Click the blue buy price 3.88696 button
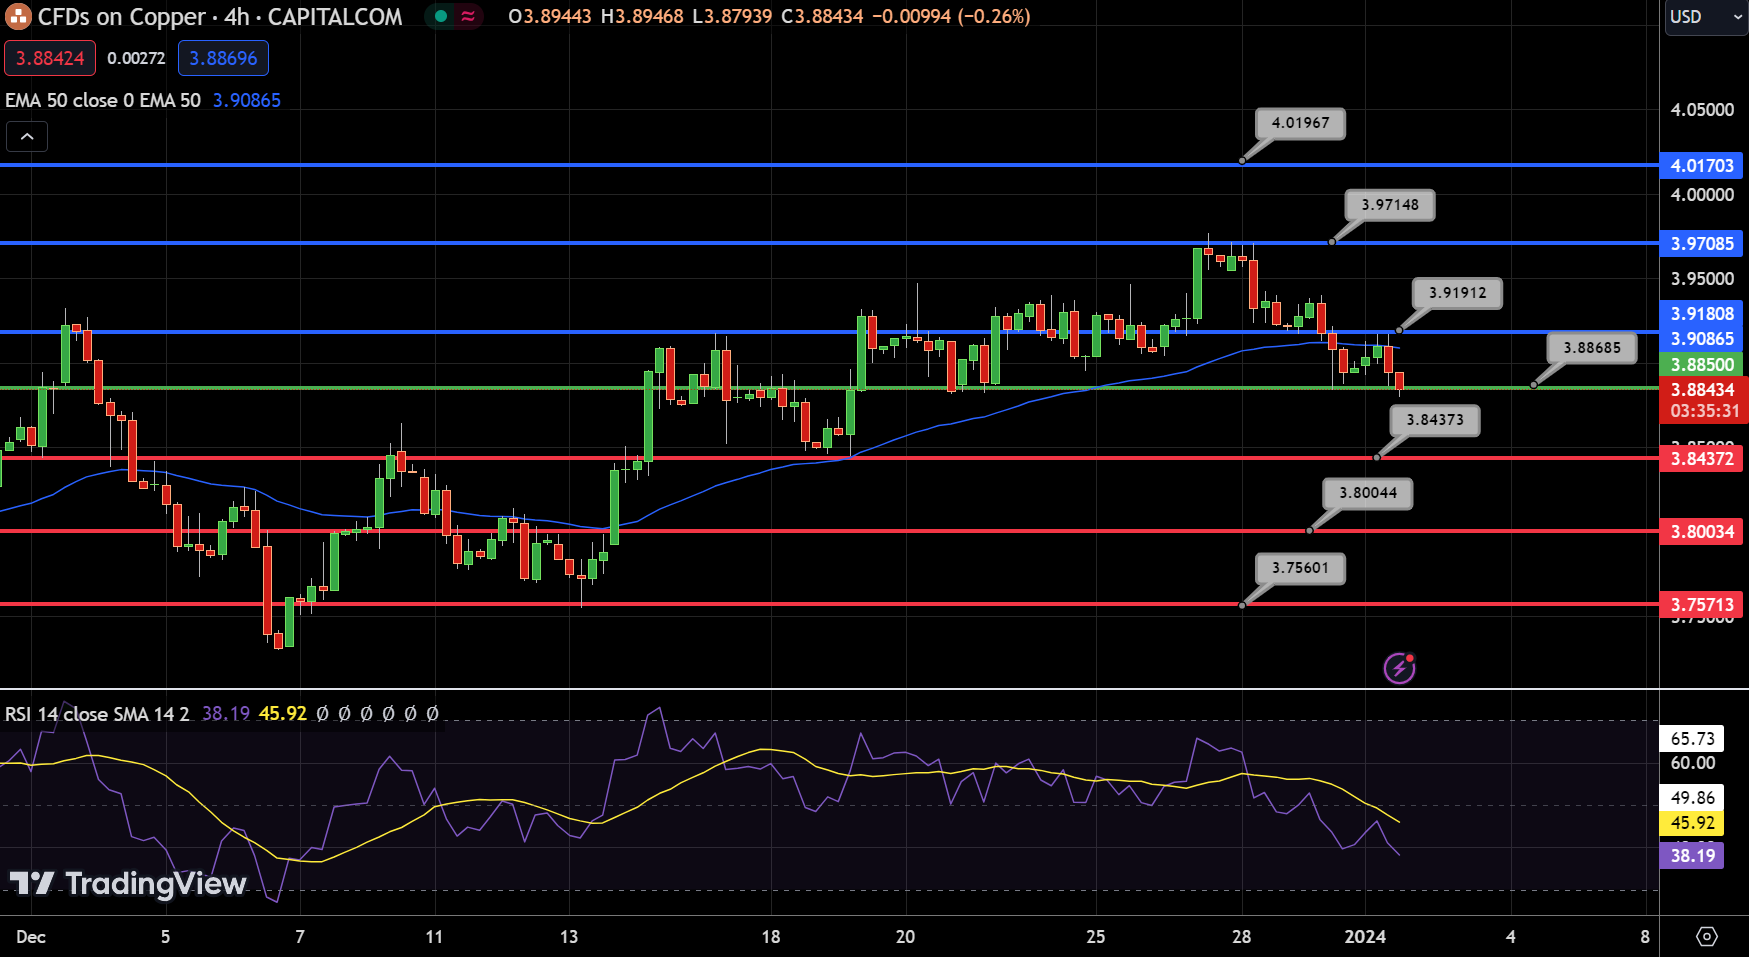The height and width of the screenshot is (957, 1749). (x=223, y=58)
